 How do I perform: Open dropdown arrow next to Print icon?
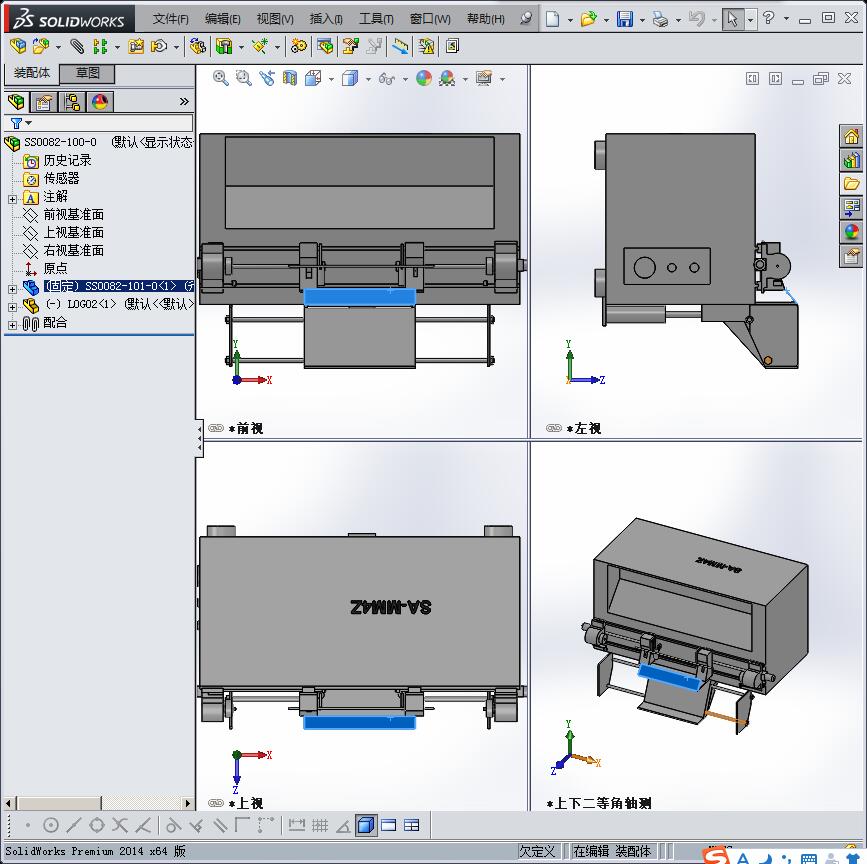(x=678, y=20)
